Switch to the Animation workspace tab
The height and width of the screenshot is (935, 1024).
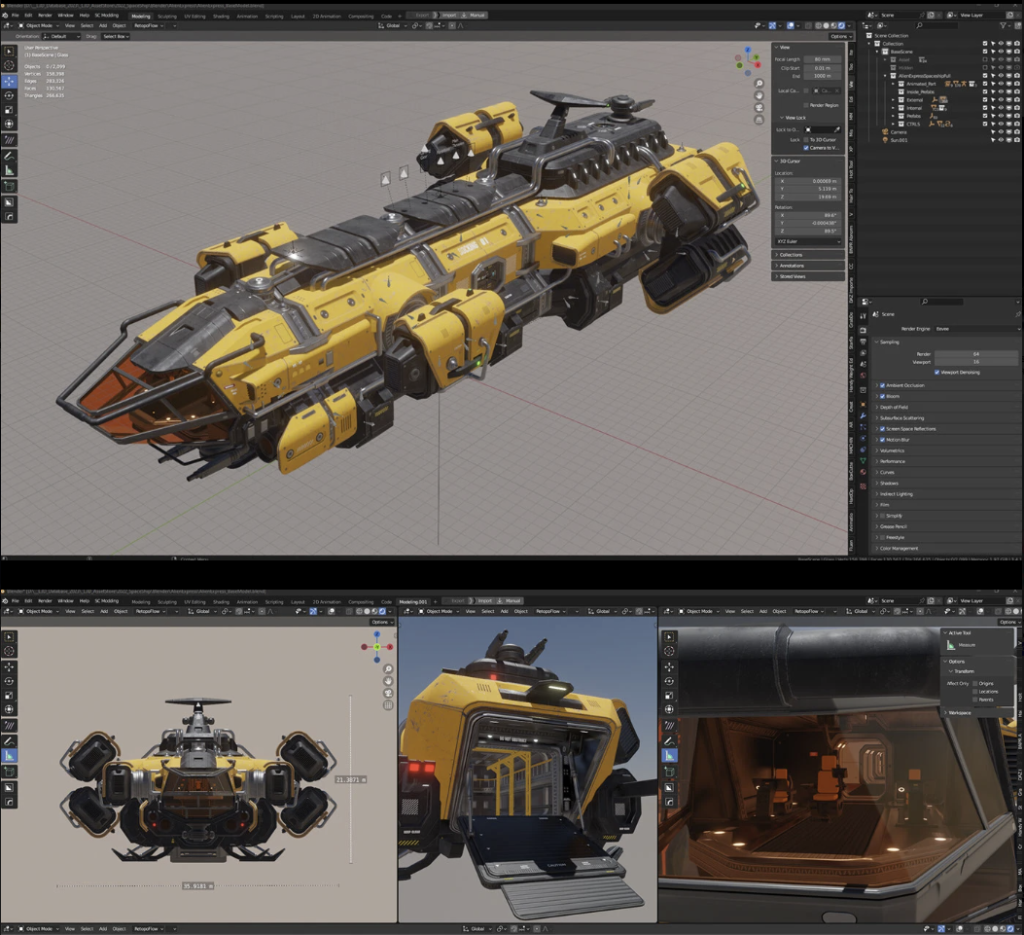247,16
